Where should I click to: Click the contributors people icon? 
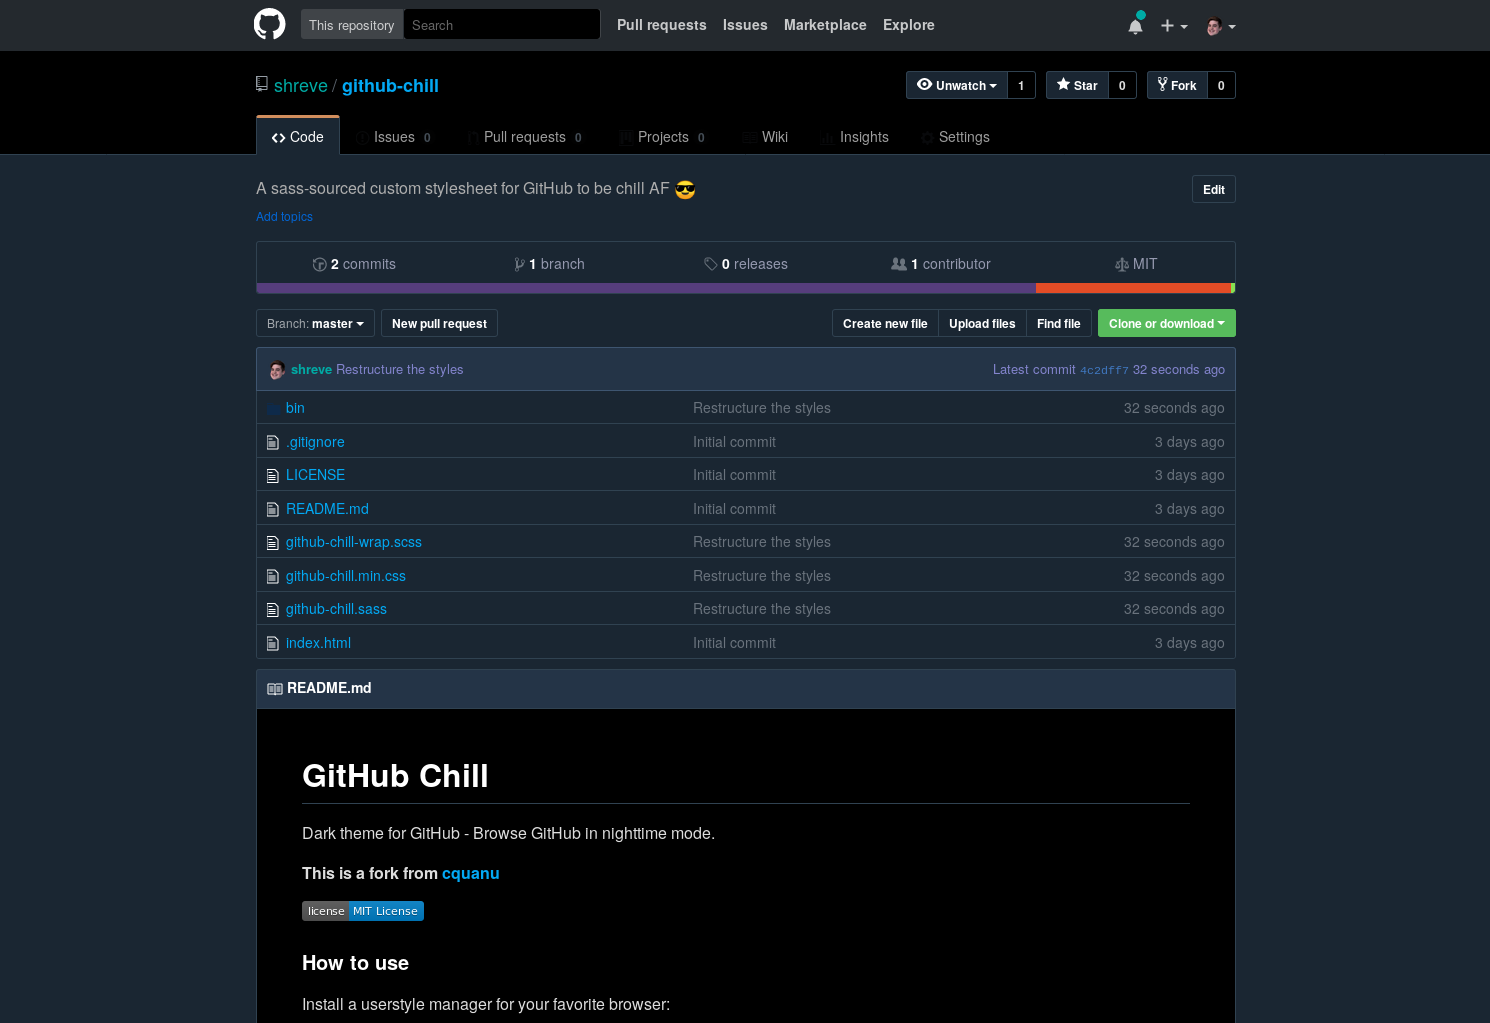[899, 264]
